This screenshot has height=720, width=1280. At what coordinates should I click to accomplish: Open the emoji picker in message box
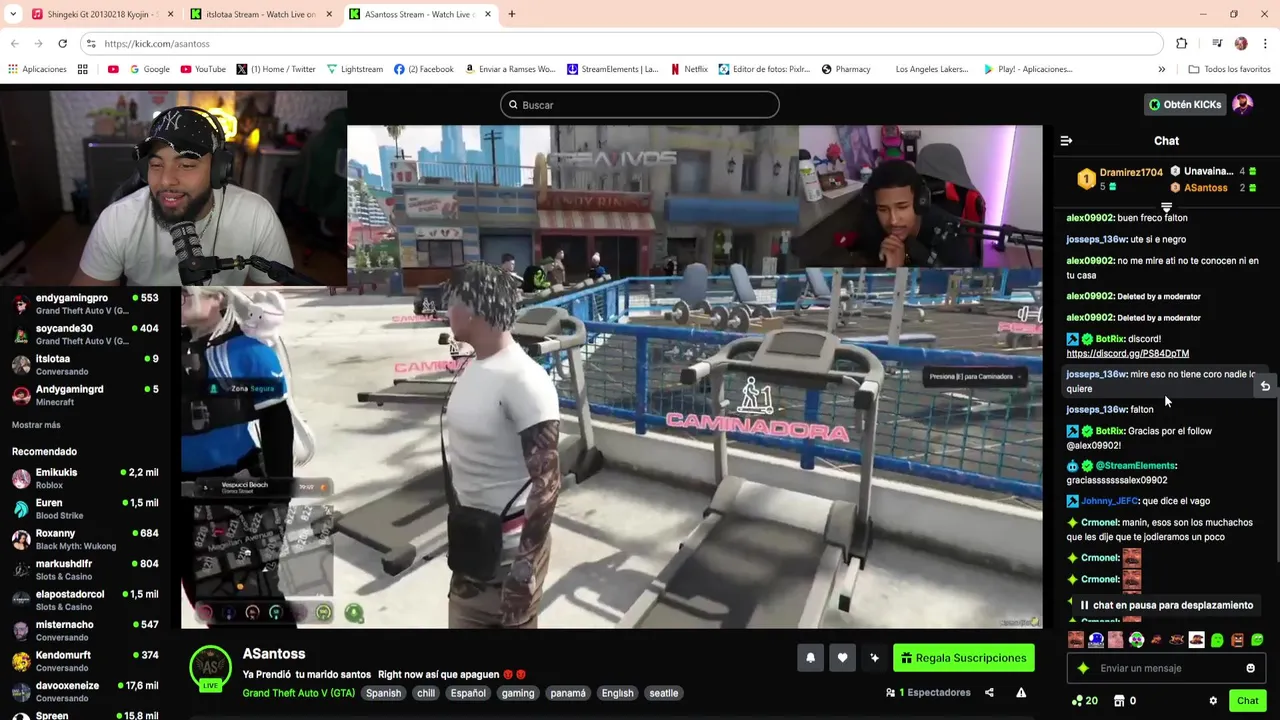coord(1250,668)
